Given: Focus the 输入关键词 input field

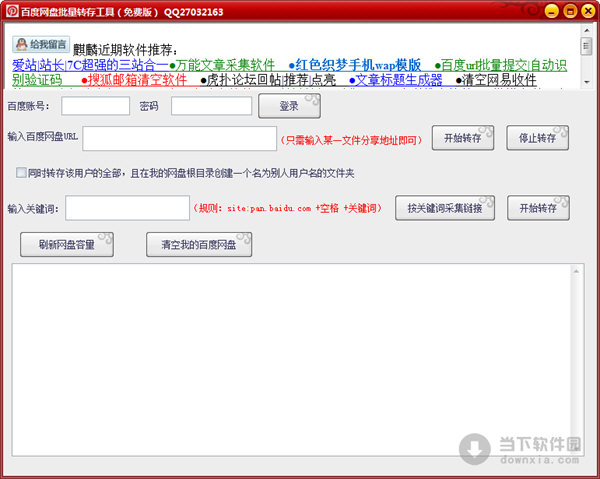Looking at the screenshot, I should (127, 208).
